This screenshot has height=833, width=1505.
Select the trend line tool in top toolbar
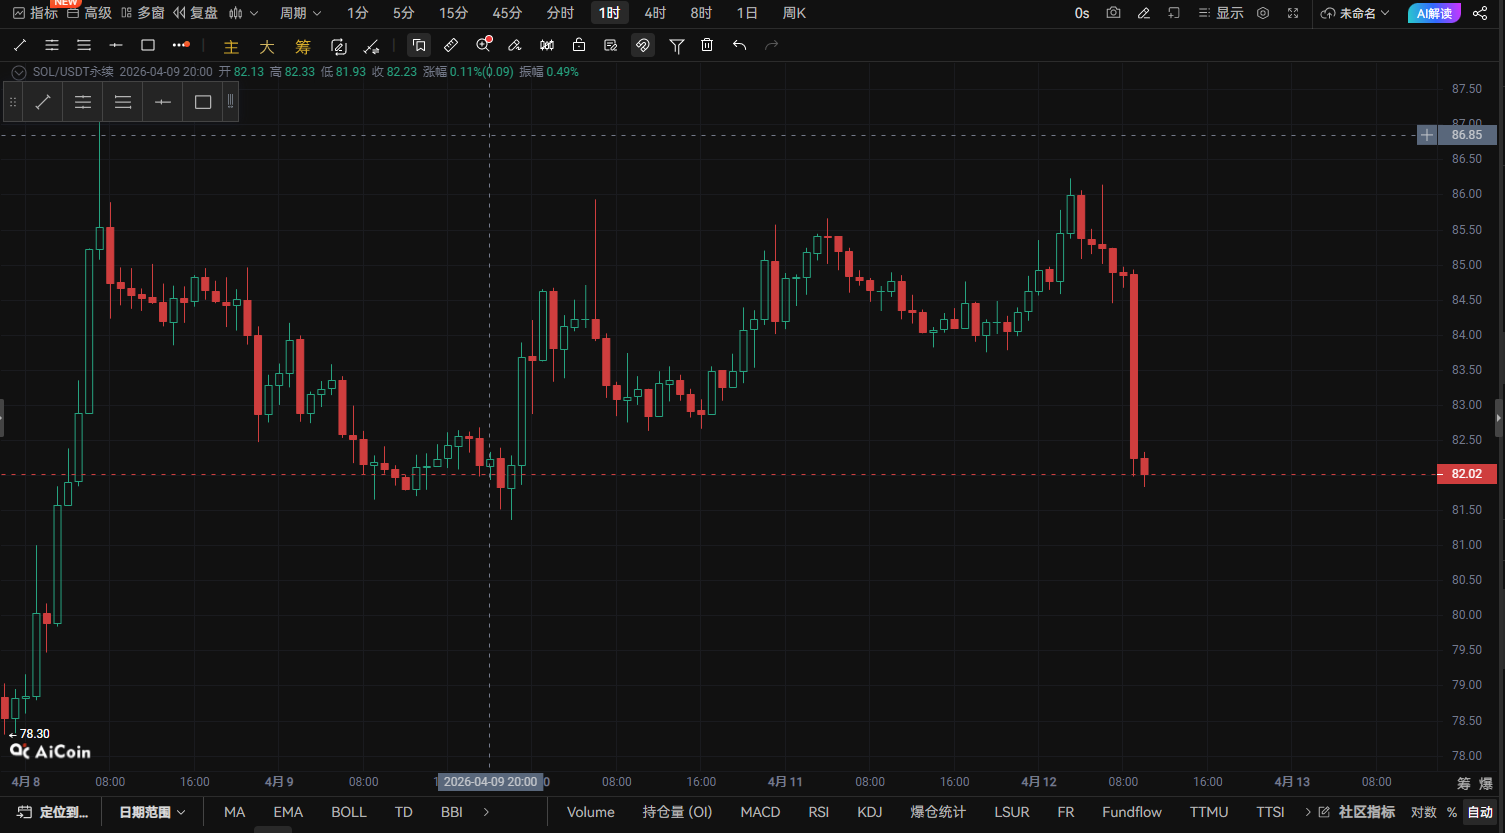(20, 45)
